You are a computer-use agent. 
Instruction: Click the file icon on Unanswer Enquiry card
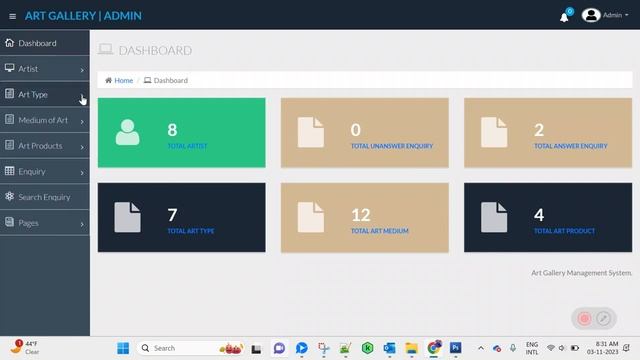(311, 132)
